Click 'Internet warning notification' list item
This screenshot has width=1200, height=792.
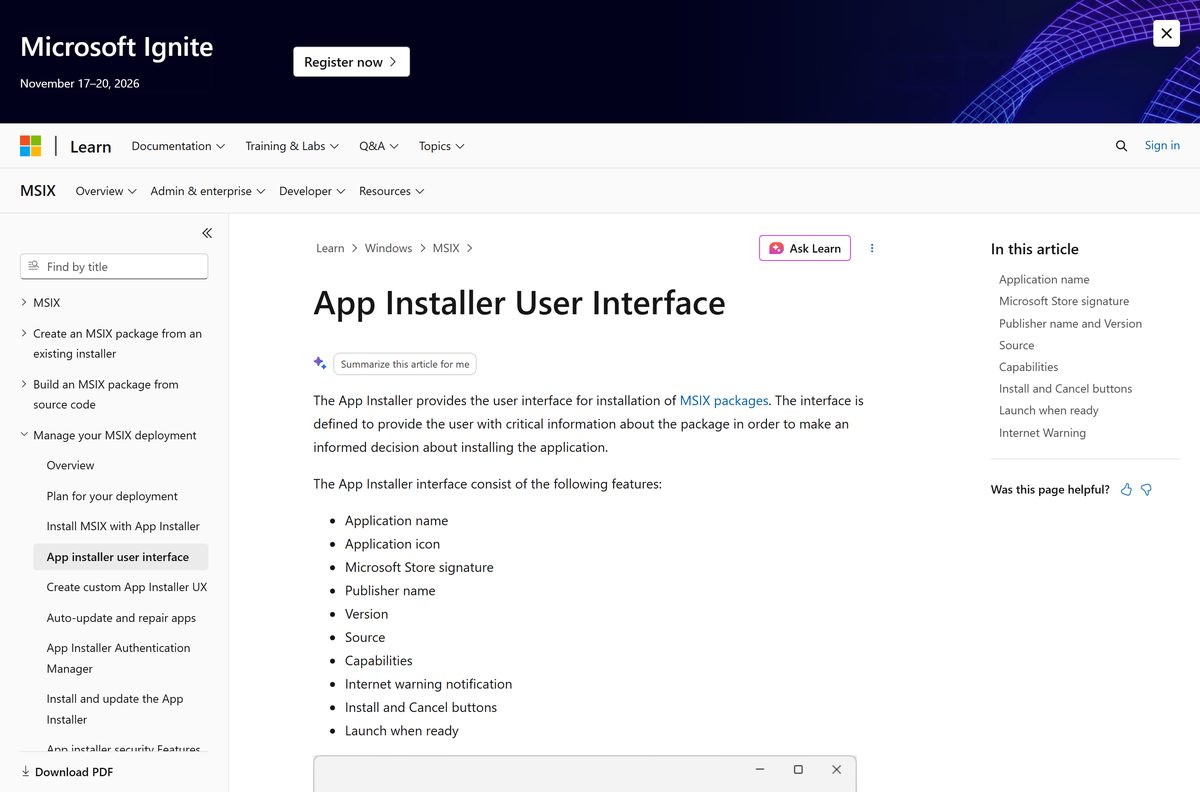click(428, 684)
